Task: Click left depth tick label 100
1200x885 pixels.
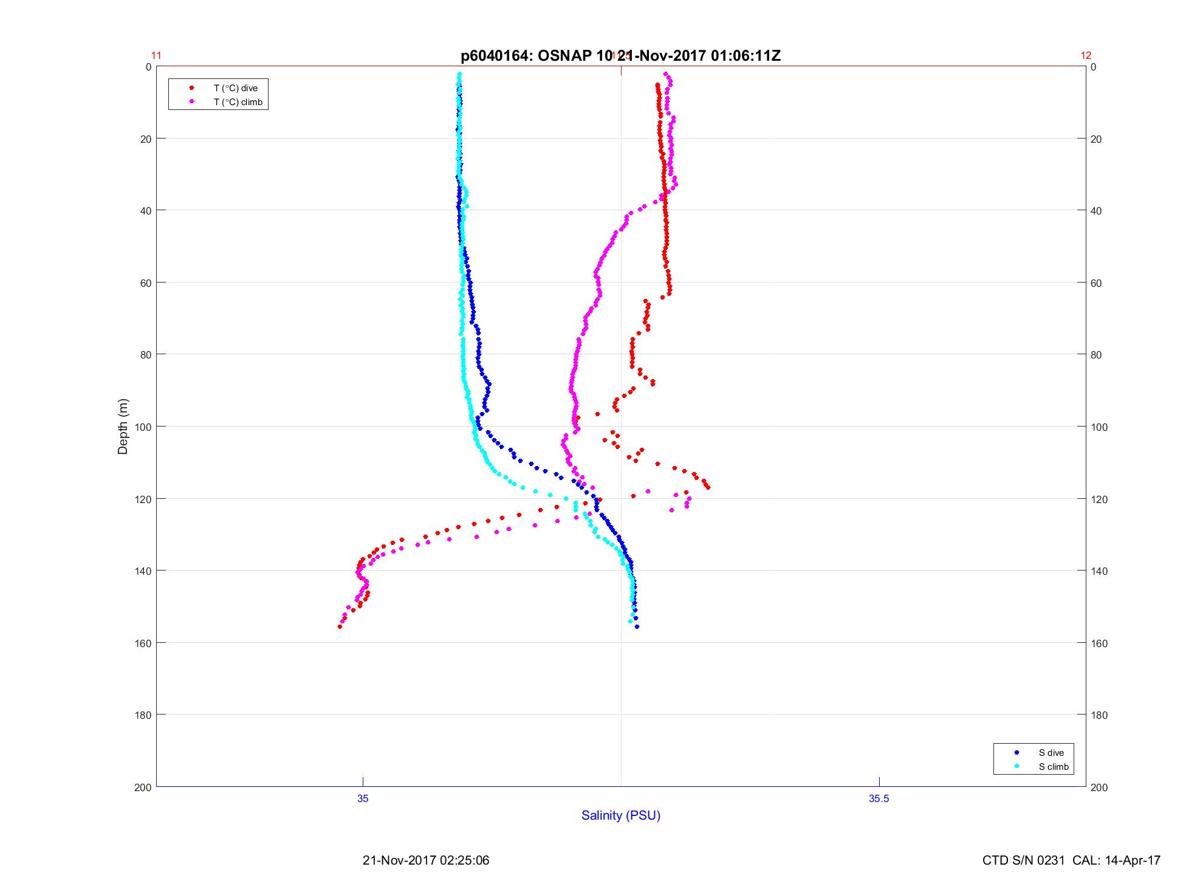Action: [x=143, y=427]
